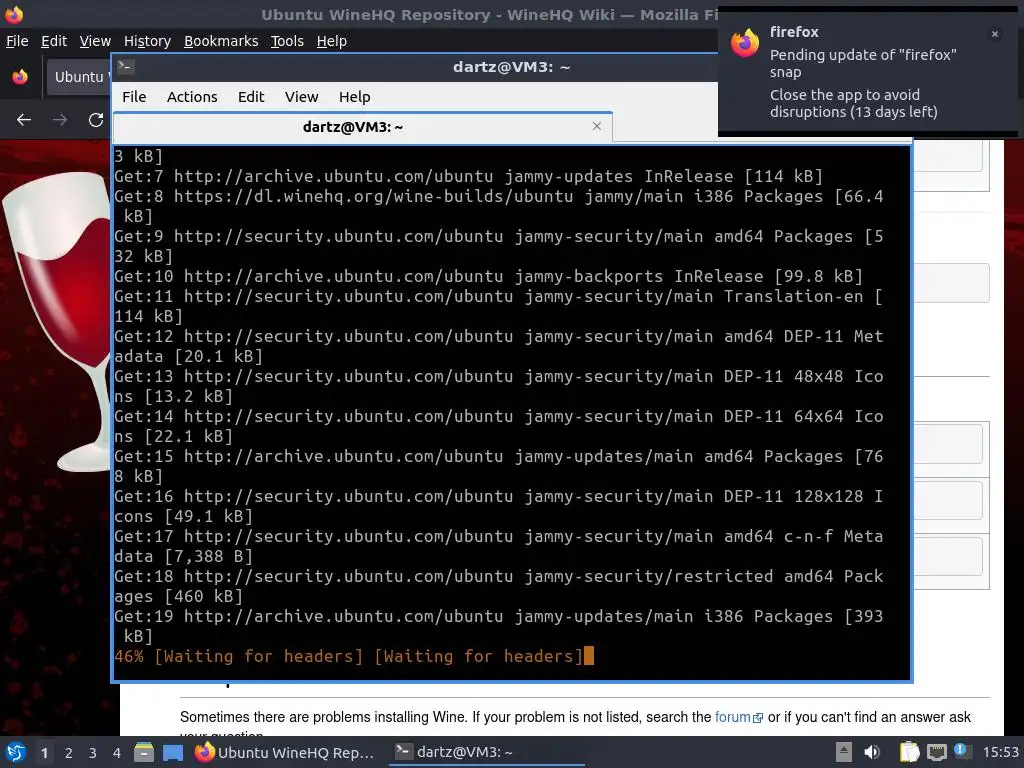Open Firefox Bookmarks menu
The height and width of the screenshot is (768, 1024).
pos(221,41)
